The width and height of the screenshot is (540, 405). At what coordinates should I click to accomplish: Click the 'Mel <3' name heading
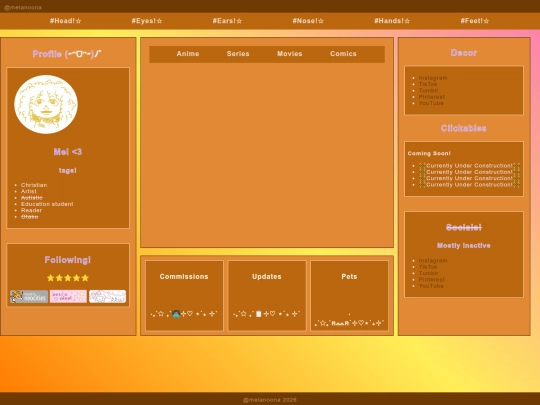pos(68,152)
